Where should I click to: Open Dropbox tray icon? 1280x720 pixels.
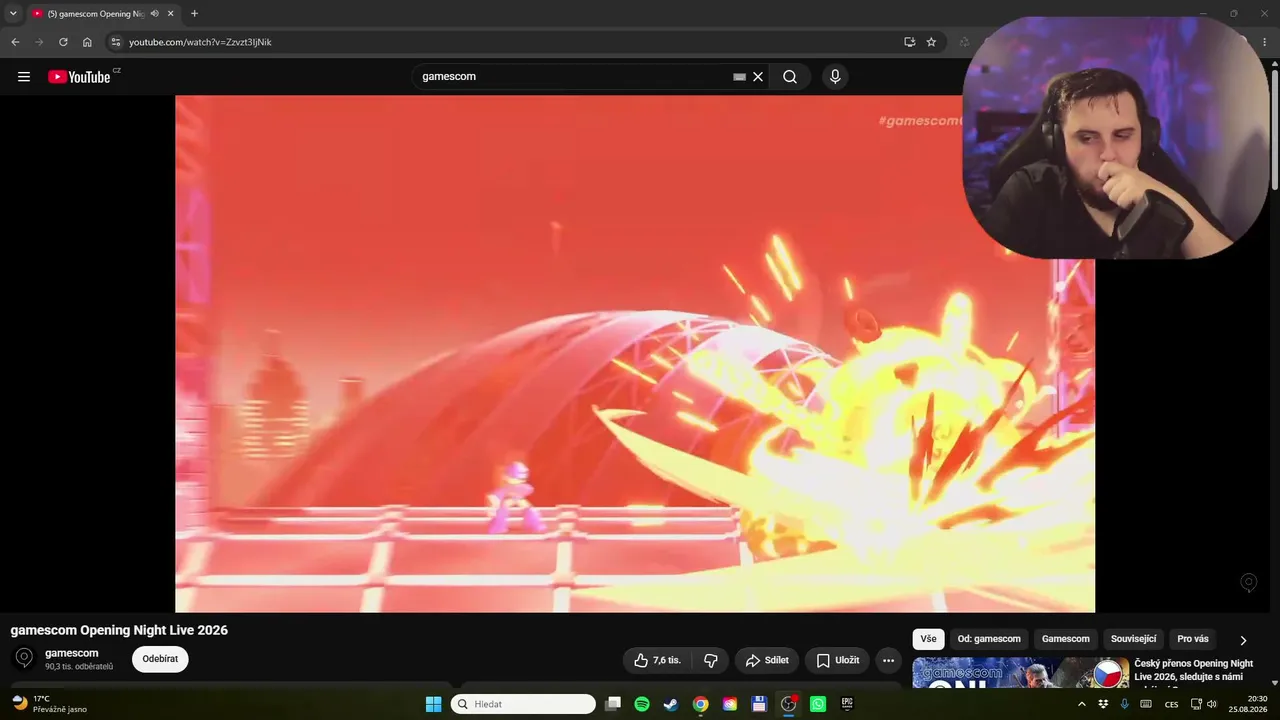click(x=1103, y=704)
